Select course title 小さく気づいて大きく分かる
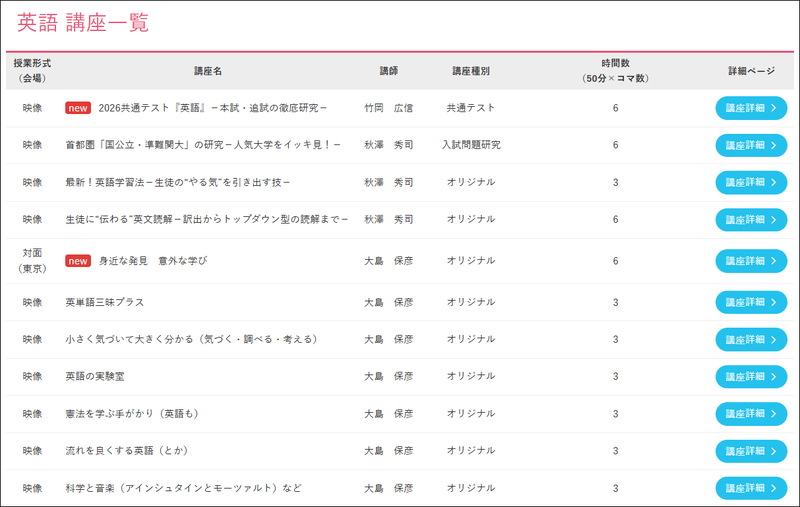 point(192,340)
